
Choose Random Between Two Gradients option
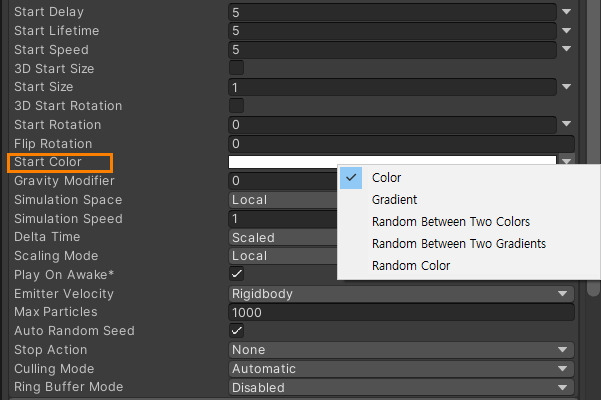tap(468, 244)
